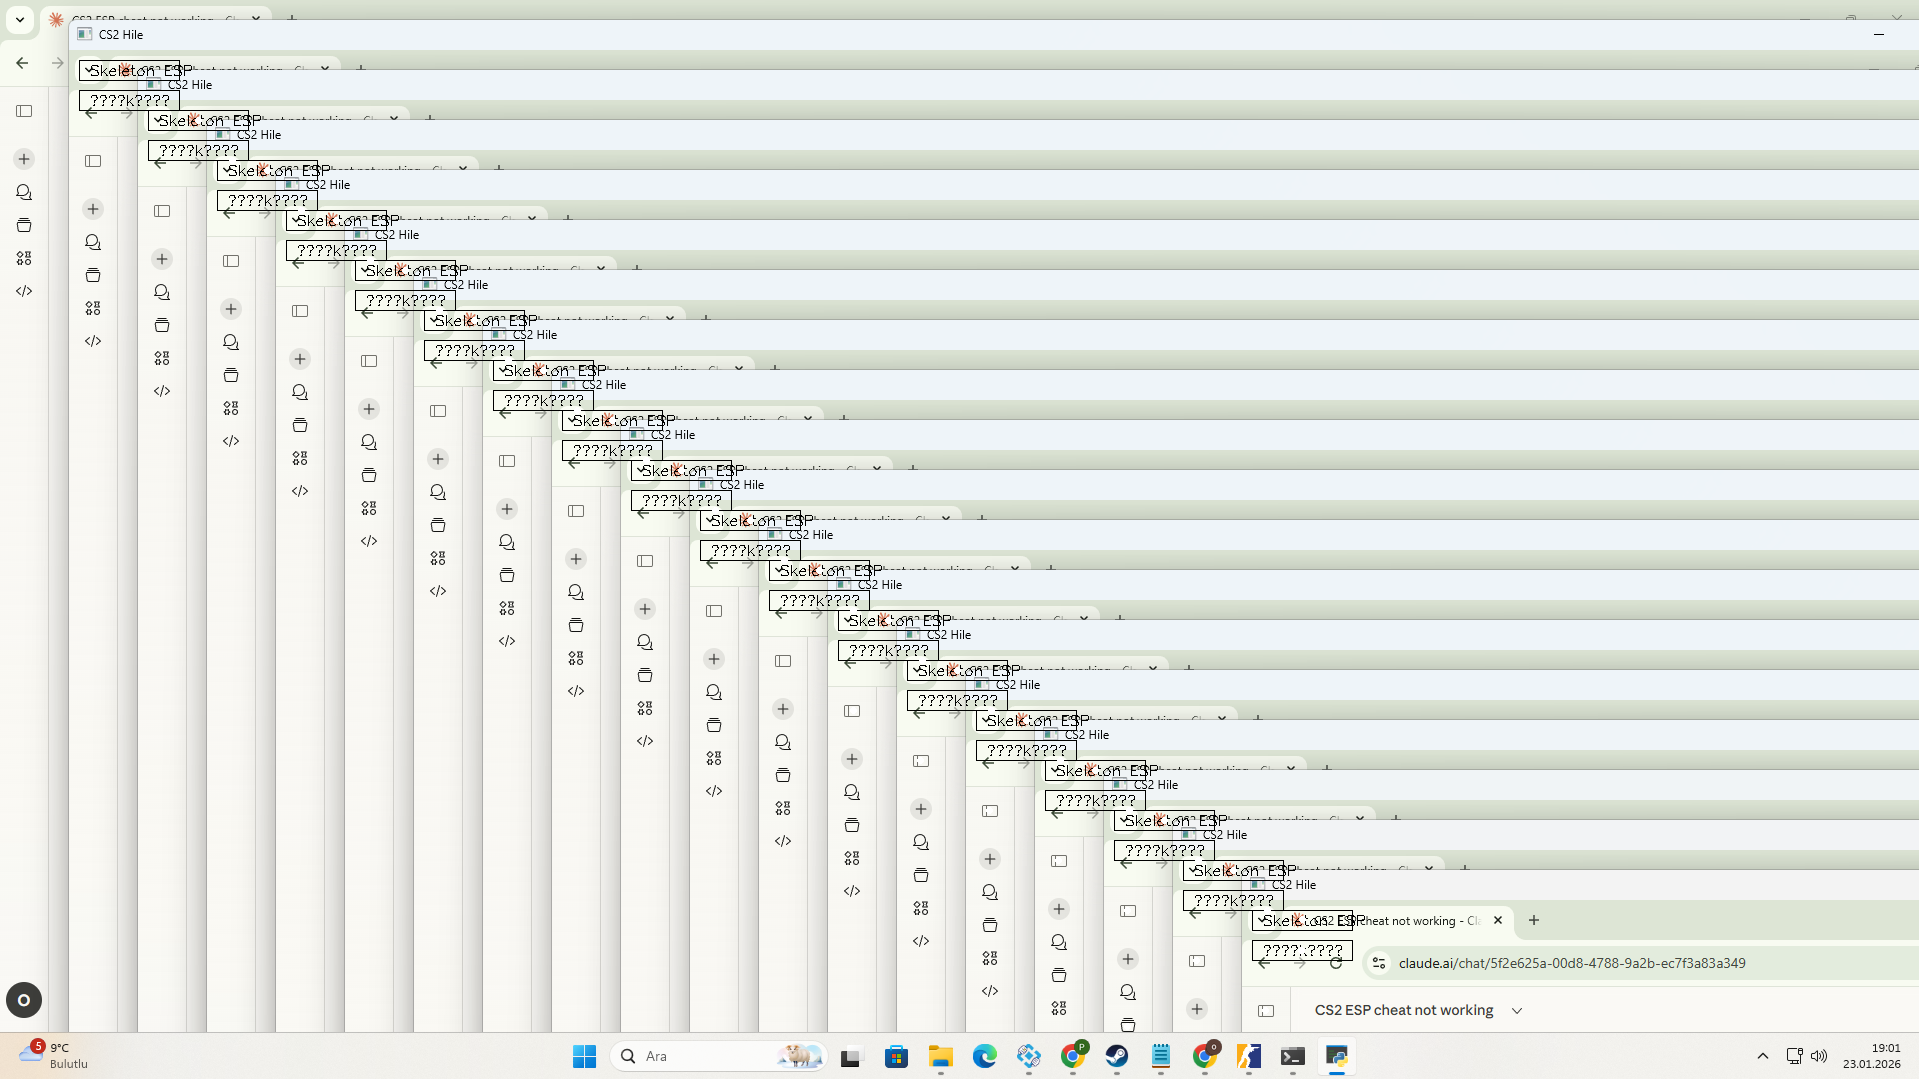Image resolution: width=1919 pixels, height=1079 pixels.
Task: Open network settings from system tray
Action: (x=1795, y=1056)
